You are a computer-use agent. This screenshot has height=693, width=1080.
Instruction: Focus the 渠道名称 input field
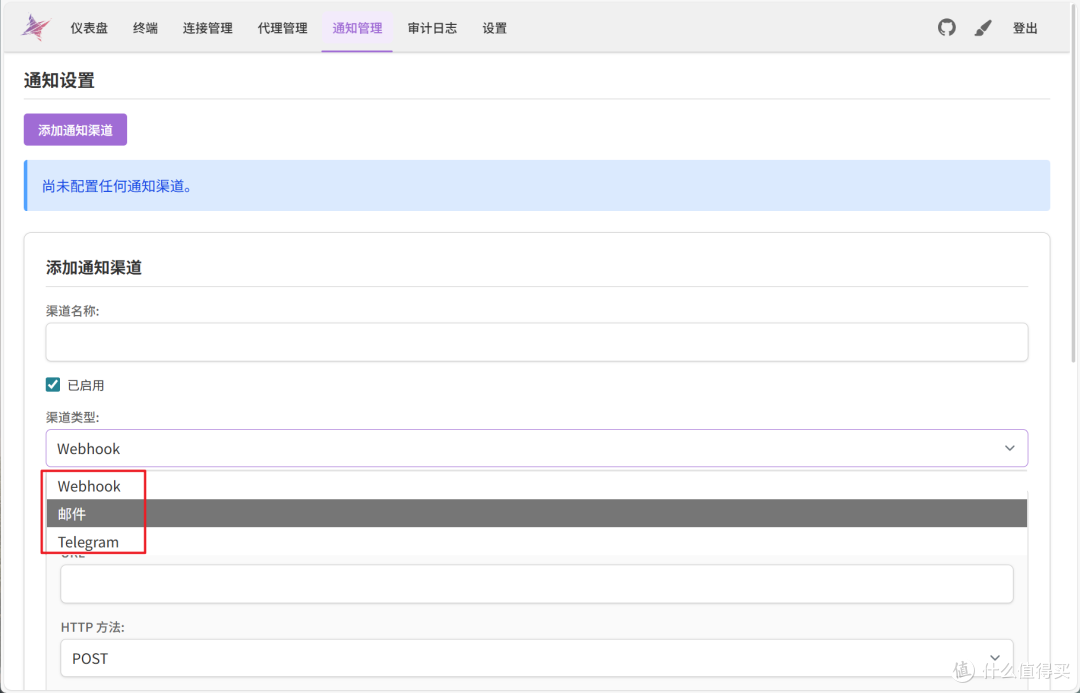tap(537, 342)
